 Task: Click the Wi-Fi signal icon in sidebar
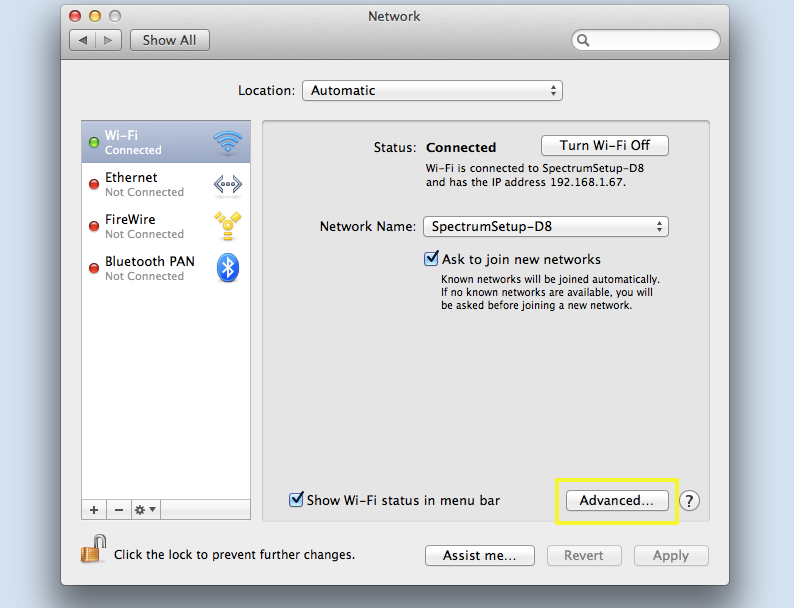tap(228, 142)
